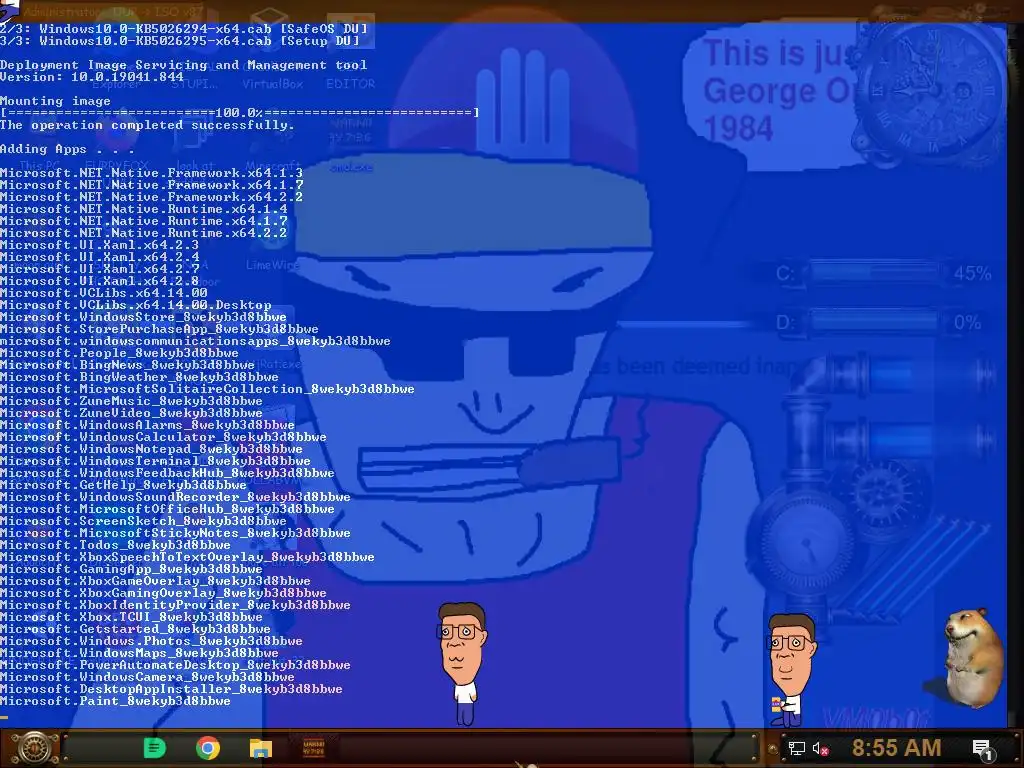Click Microsoft.Getstarted line

pos(135,629)
